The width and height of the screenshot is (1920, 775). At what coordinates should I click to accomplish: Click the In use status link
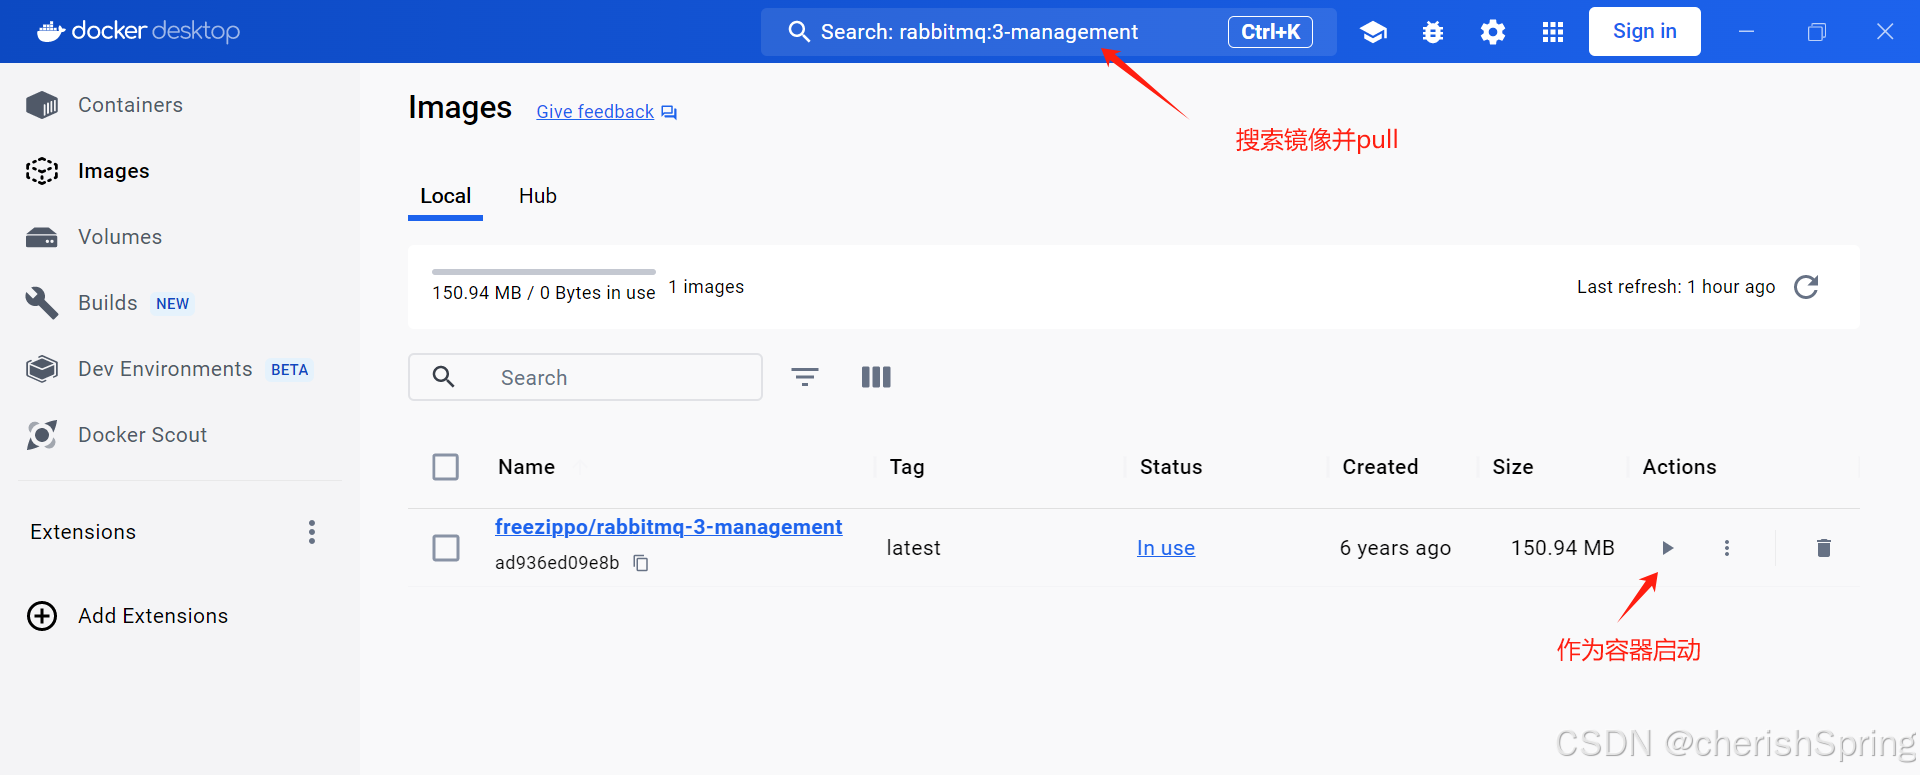pos(1166,548)
